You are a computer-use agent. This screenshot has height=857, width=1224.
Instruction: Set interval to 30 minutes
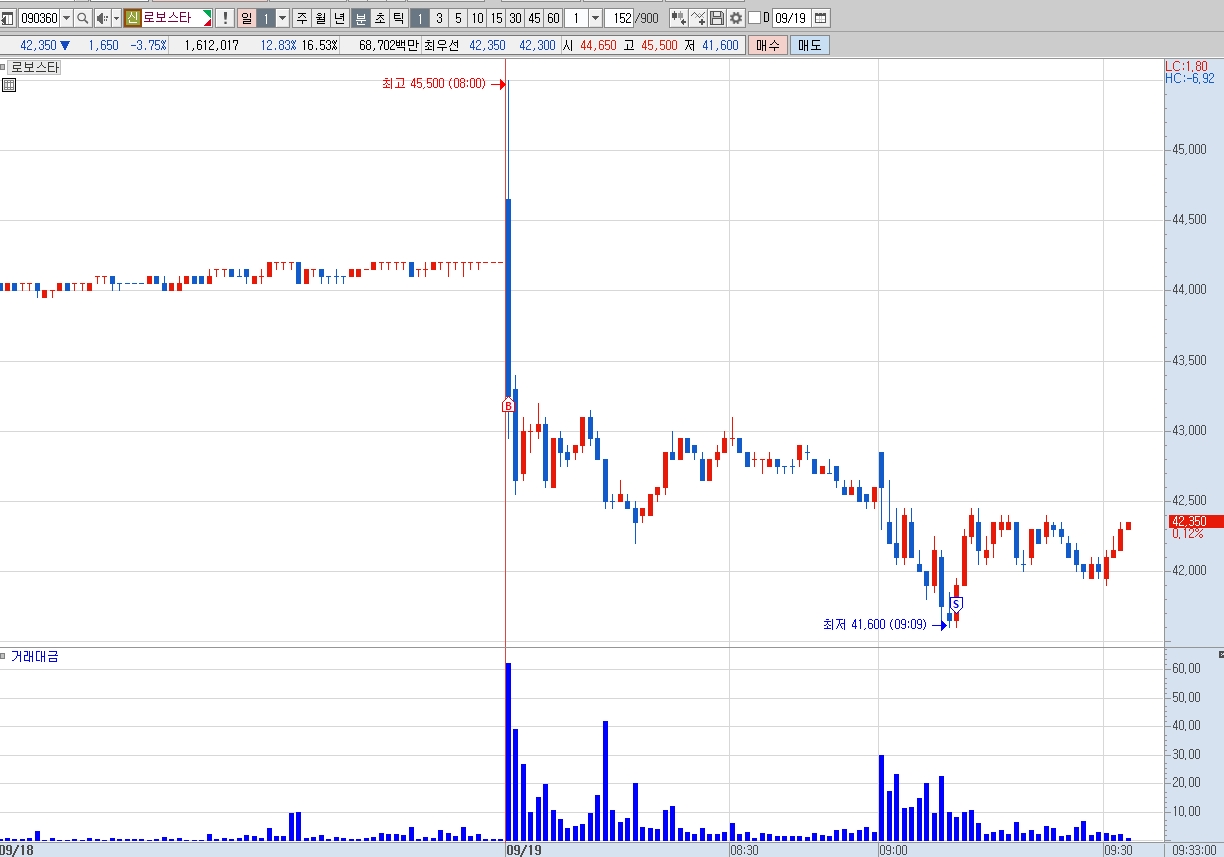pos(515,18)
